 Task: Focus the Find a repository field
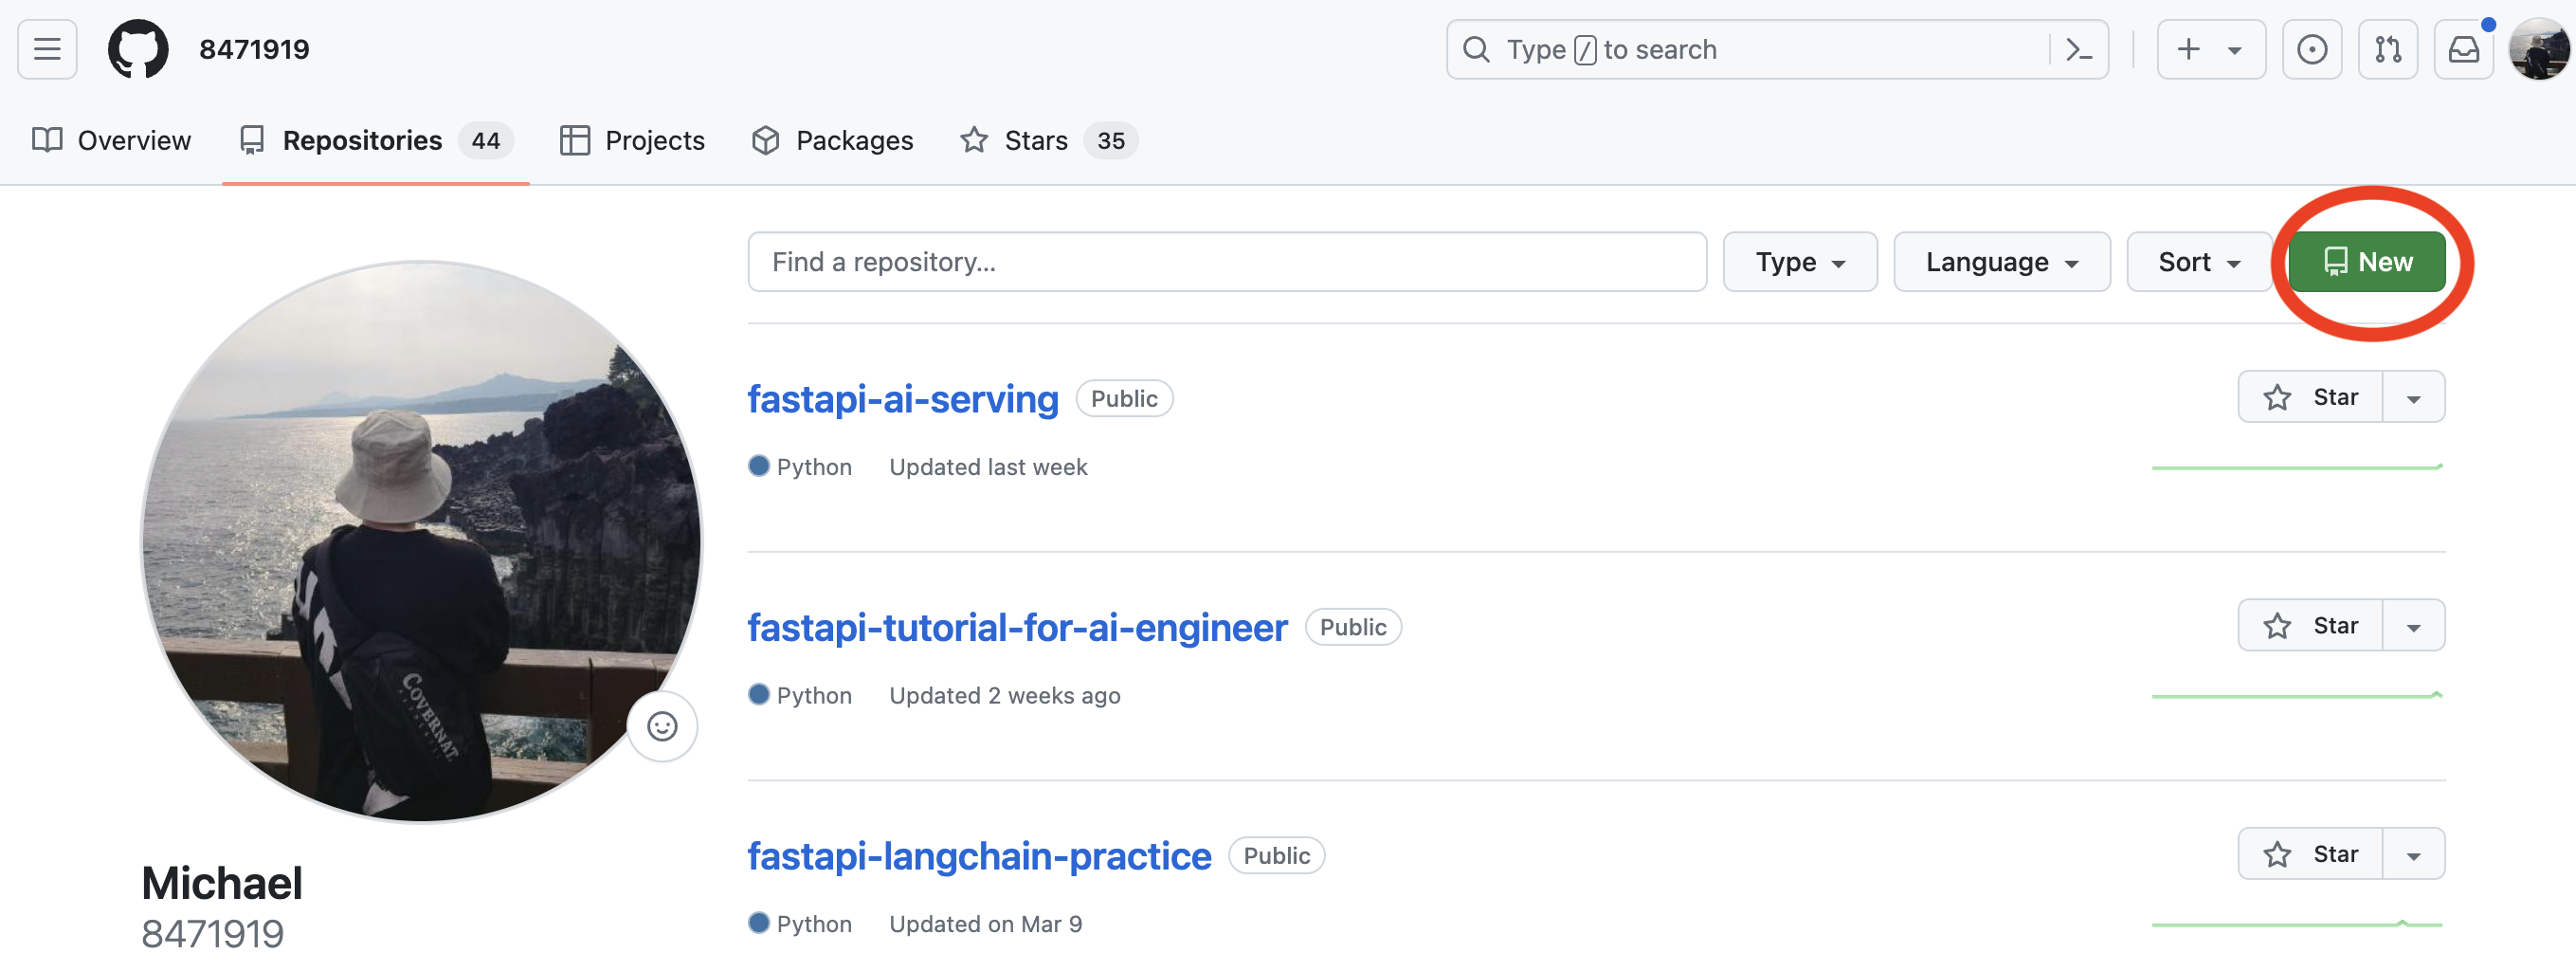[1226, 262]
